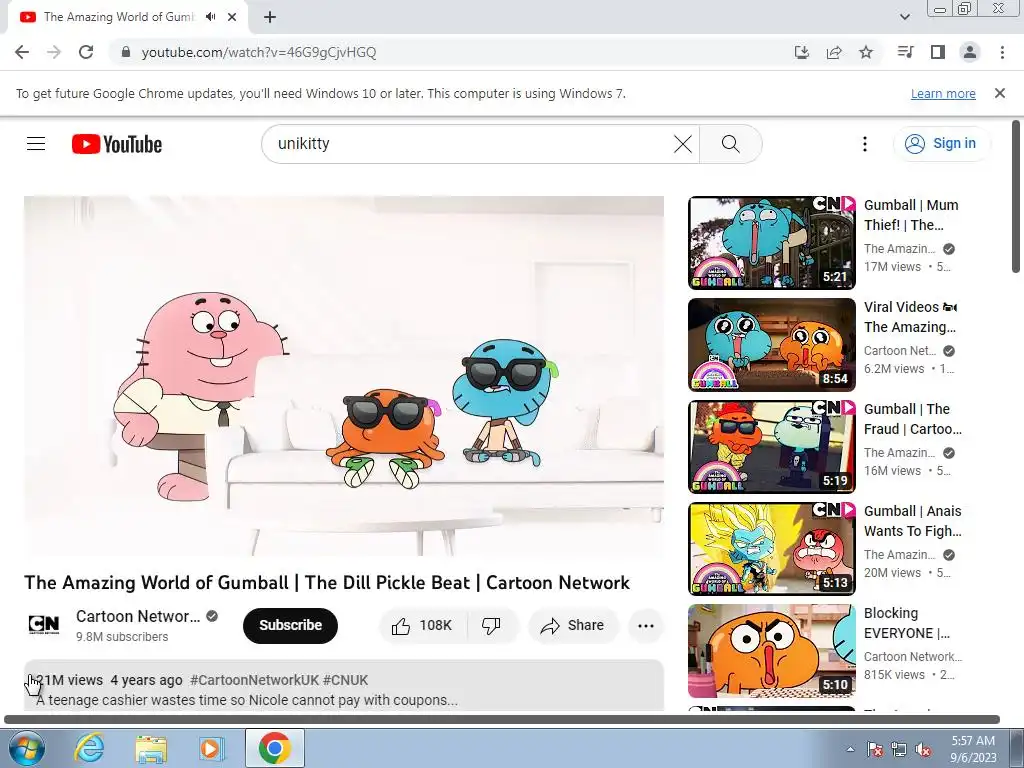This screenshot has height=768, width=1024.
Task: Open Blocking EVERYONE video thumbnail
Action: coord(771,650)
